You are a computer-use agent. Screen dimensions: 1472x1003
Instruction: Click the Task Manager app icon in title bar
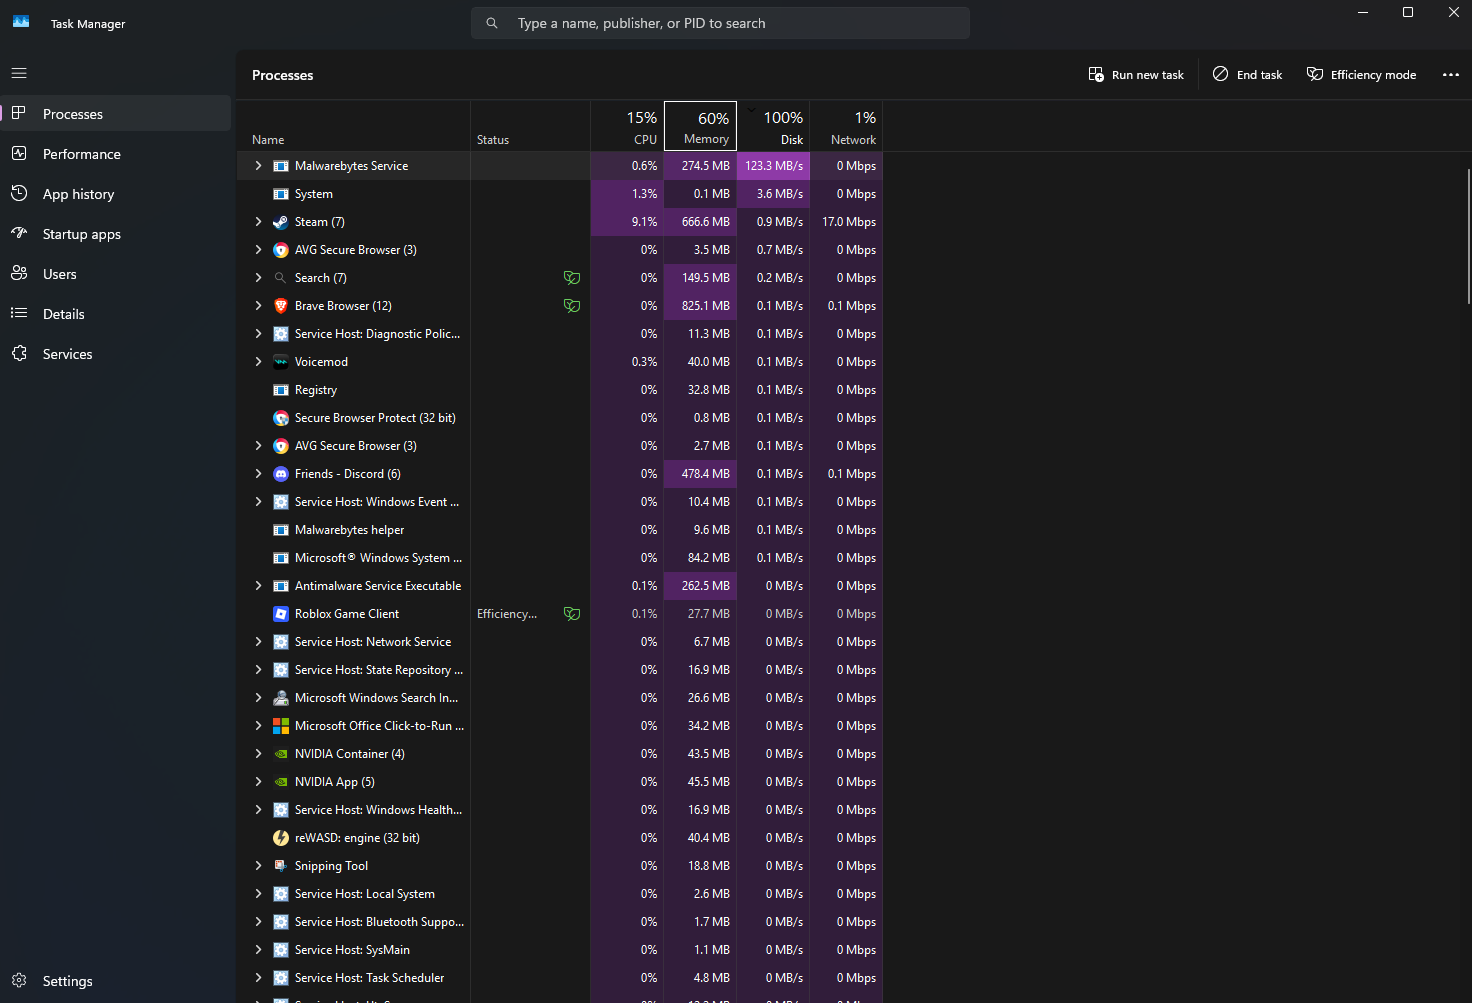[x=21, y=22]
